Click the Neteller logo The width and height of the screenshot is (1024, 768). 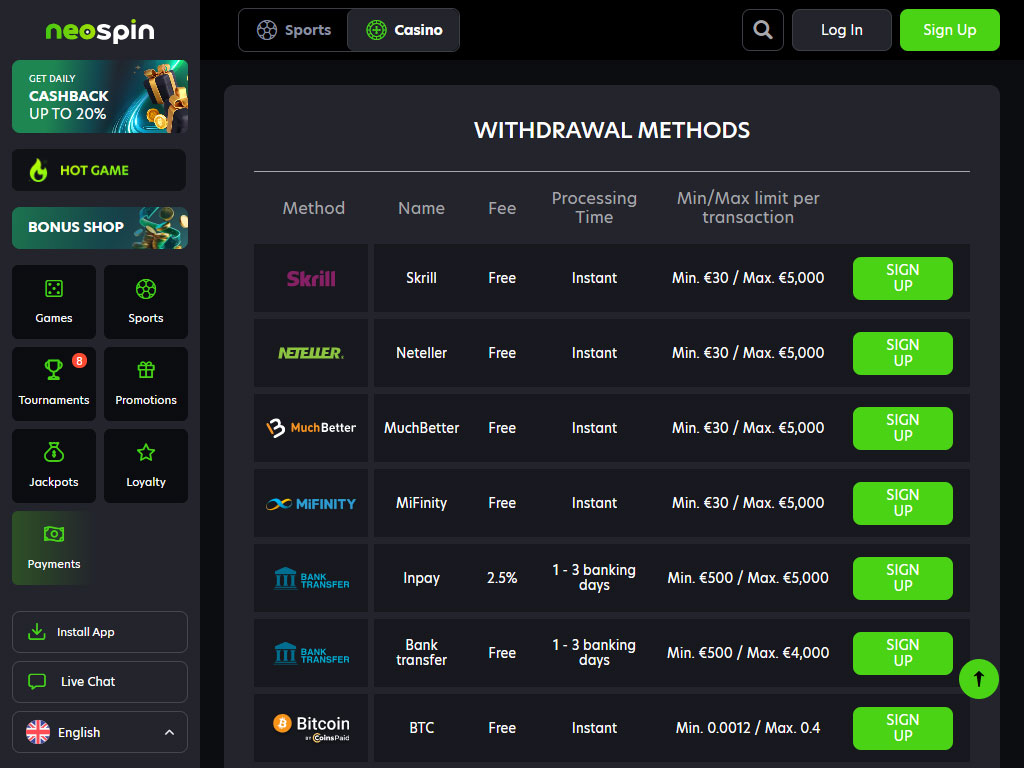[311, 353]
